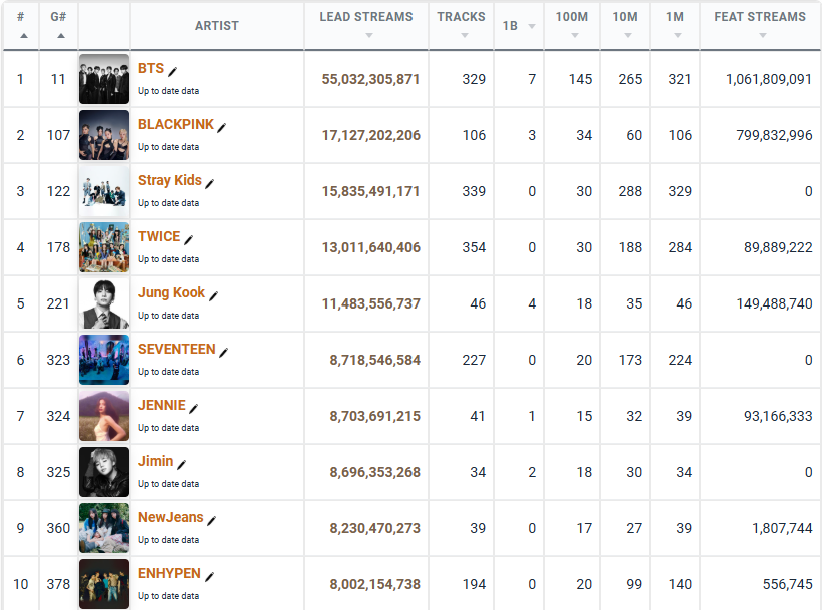The height and width of the screenshot is (610, 822).
Task: Open the Jung Kook artist link
Action: (x=171, y=292)
